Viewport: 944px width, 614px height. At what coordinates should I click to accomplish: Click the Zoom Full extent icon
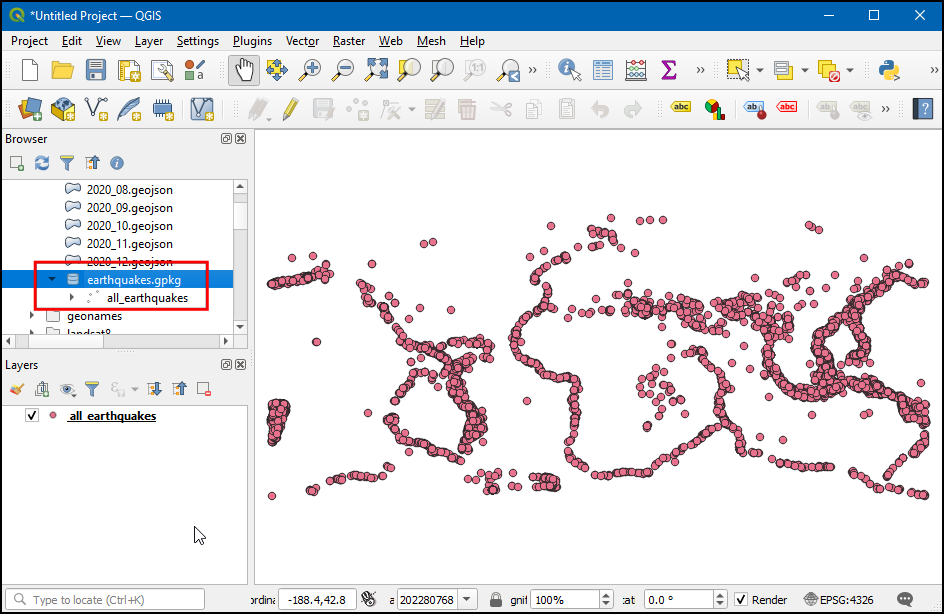coord(376,70)
